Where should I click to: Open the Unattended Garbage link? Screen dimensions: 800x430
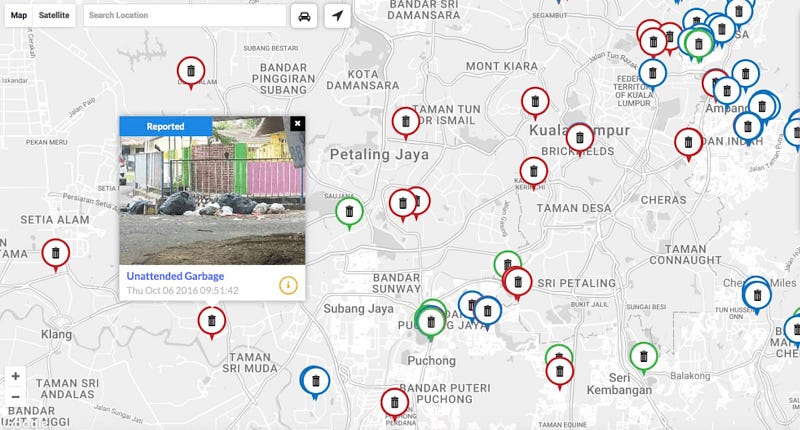click(175, 276)
